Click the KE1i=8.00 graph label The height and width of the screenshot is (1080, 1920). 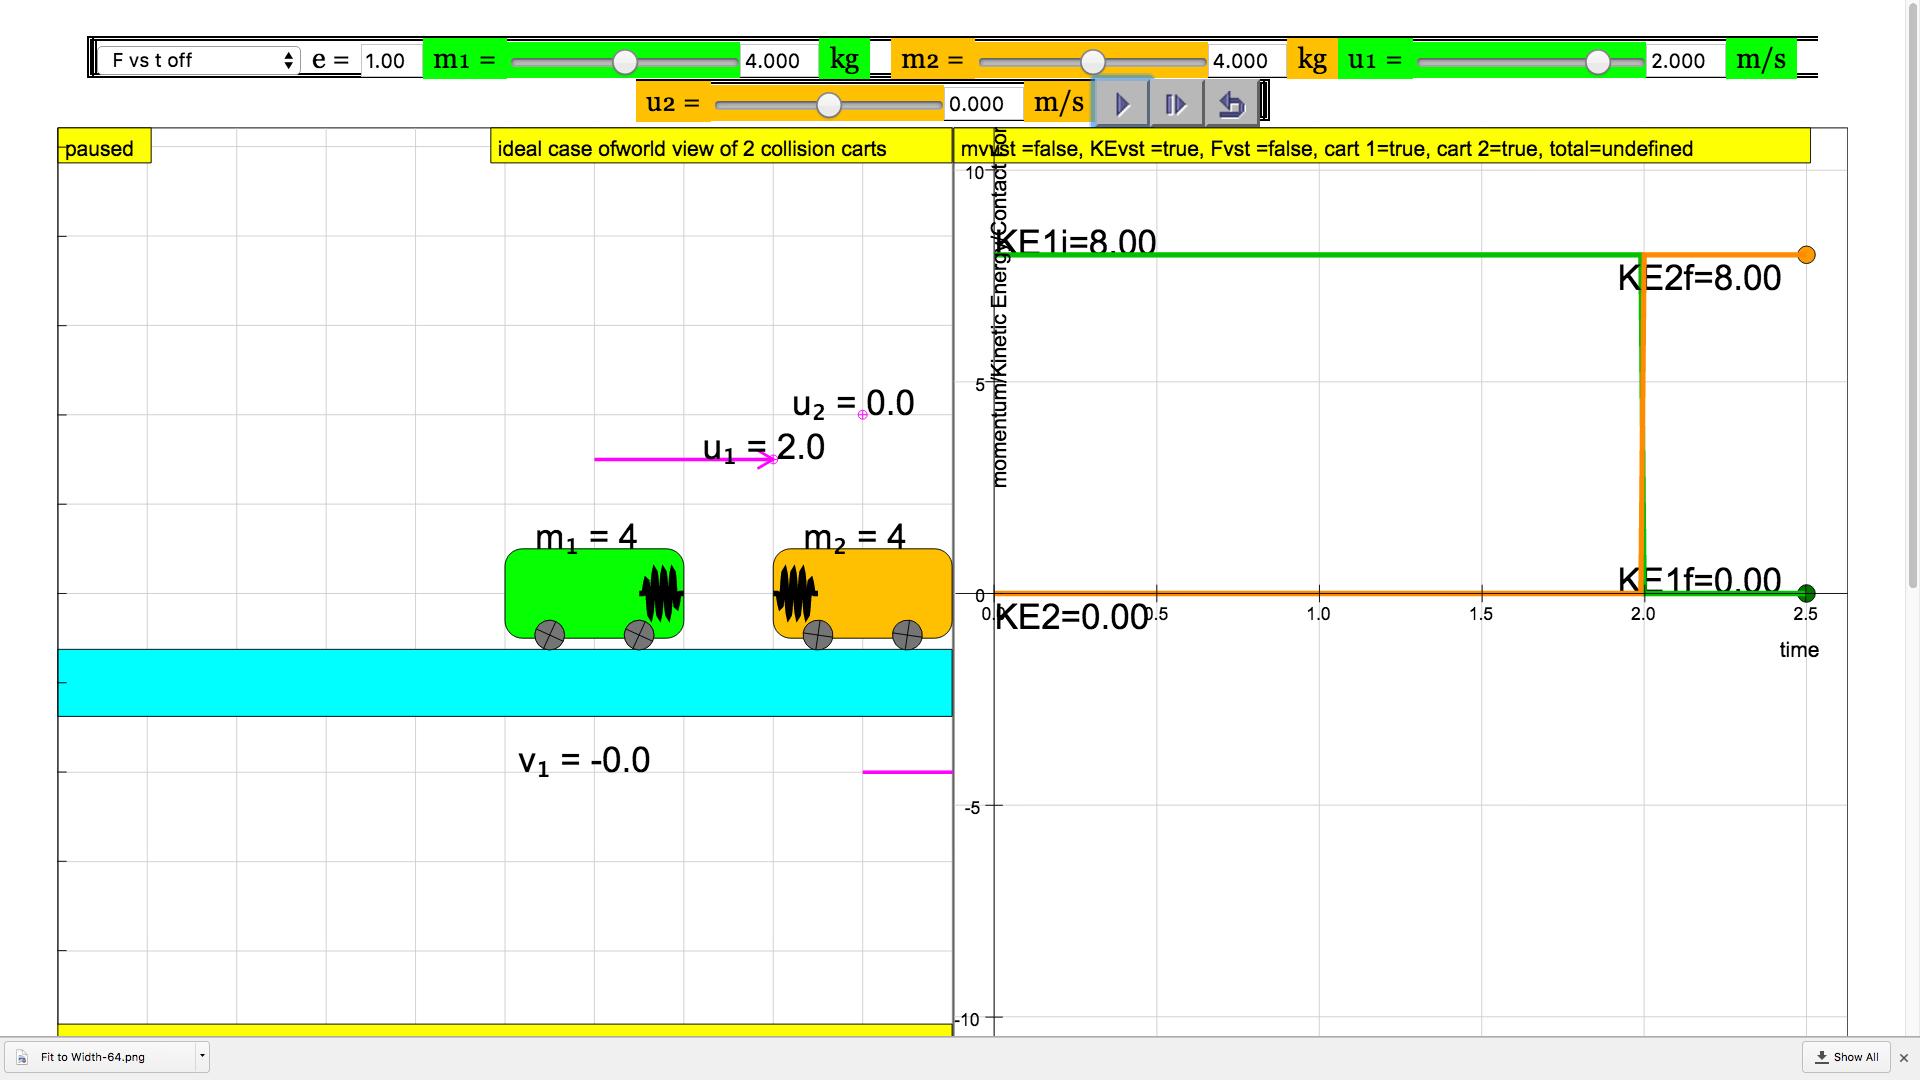coord(1076,241)
